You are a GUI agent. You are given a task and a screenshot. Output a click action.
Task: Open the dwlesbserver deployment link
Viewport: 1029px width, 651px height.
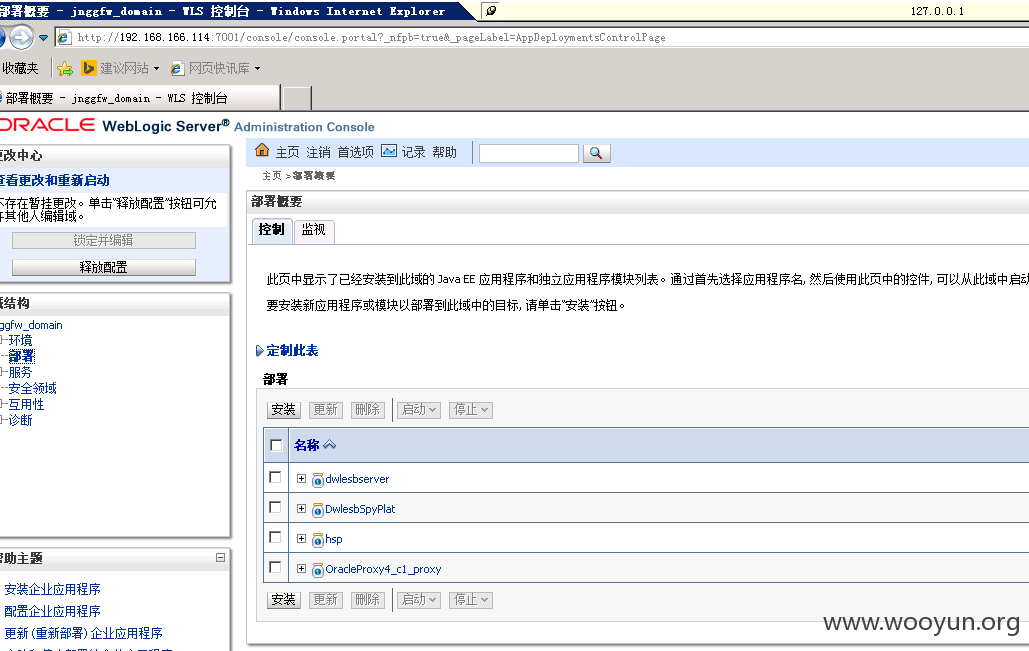point(357,479)
